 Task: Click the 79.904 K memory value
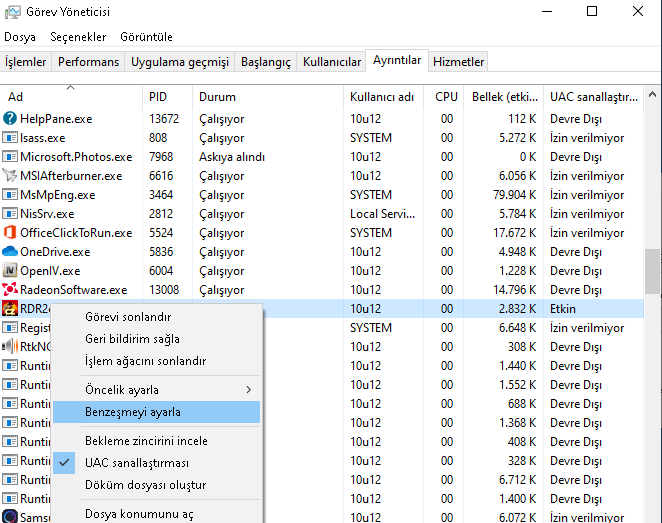515,195
